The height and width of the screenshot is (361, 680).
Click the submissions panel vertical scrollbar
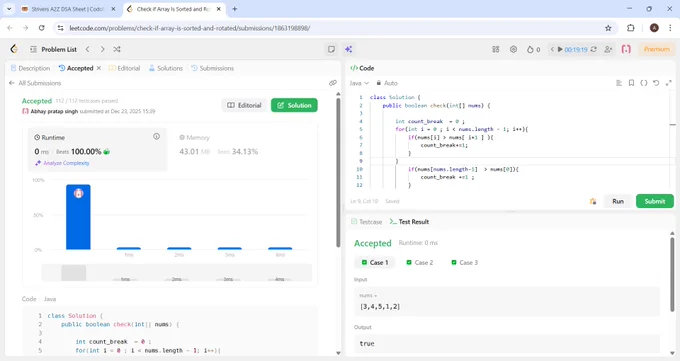(338, 174)
